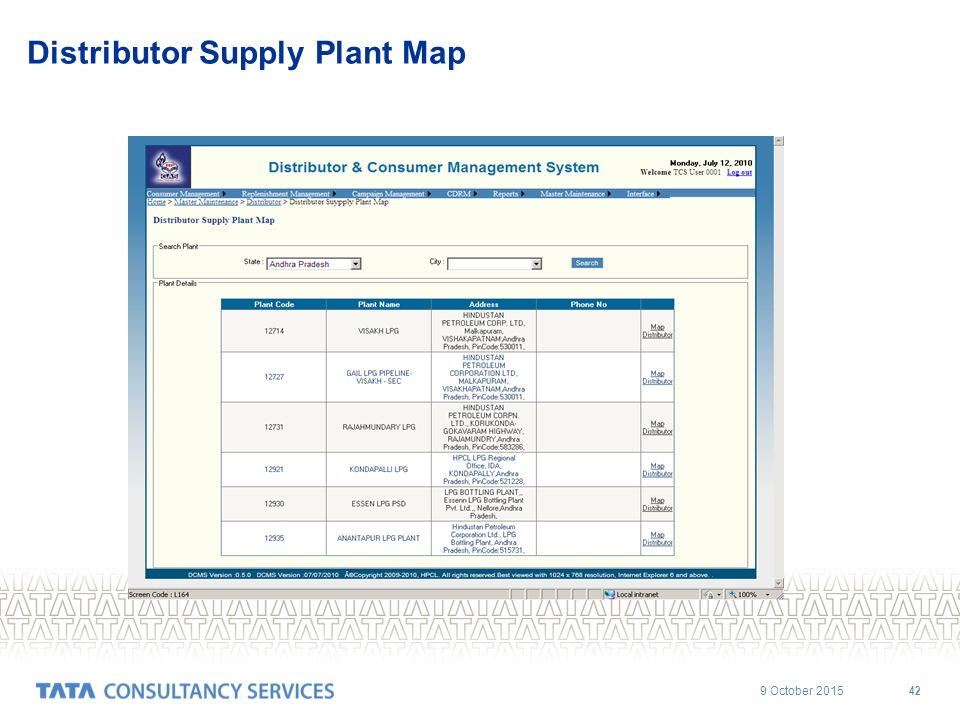The image size is (960, 720).
Task: Click the HPCL logo icon
Action: pyautogui.click(x=168, y=167)
